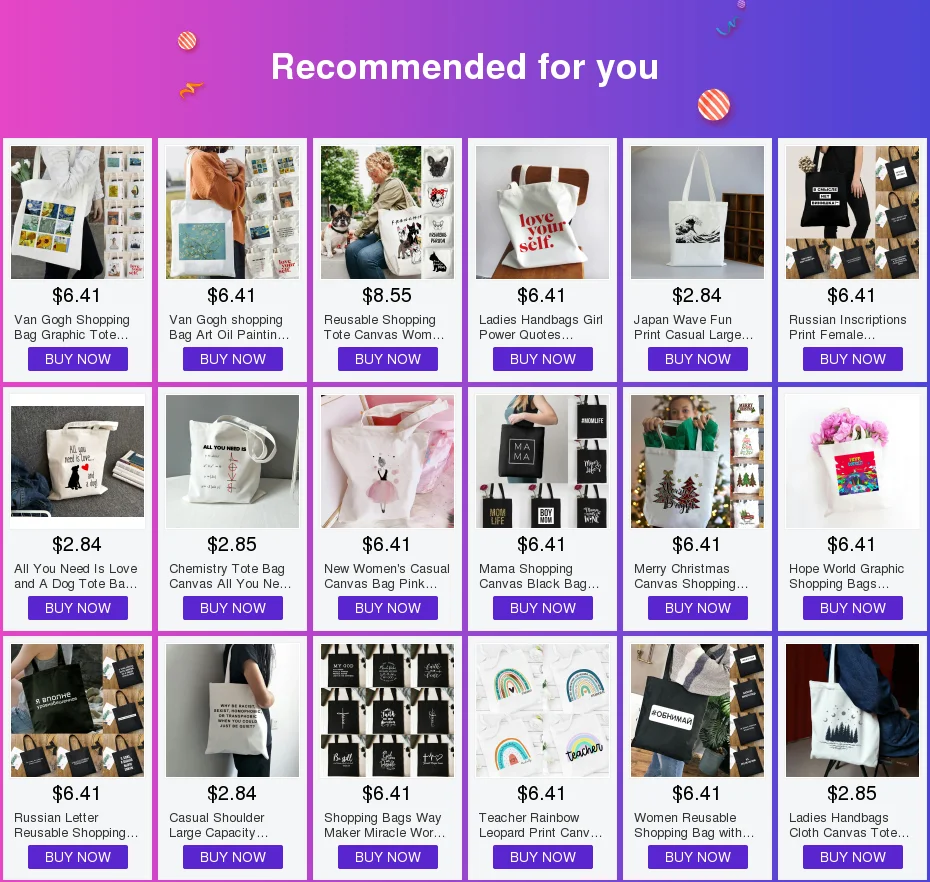Image resolution: width=930 pixels, height=882 pixels.
Task: Open the Merry Christmas canvas bag image
Action: click(x=697, y=461)
